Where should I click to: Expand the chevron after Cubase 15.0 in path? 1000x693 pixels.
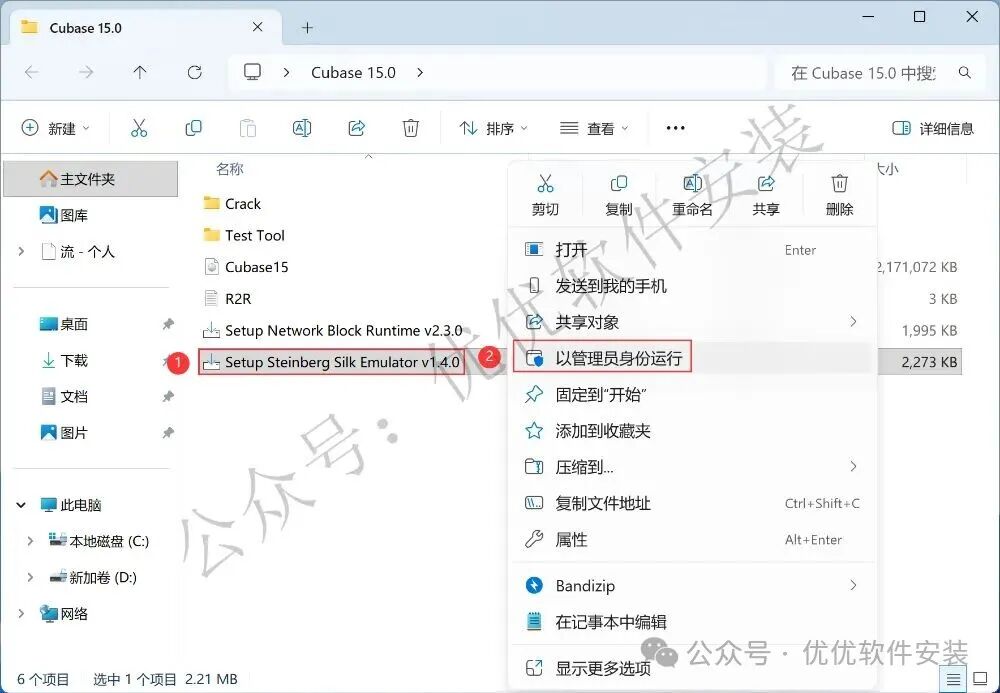[420, 73]
